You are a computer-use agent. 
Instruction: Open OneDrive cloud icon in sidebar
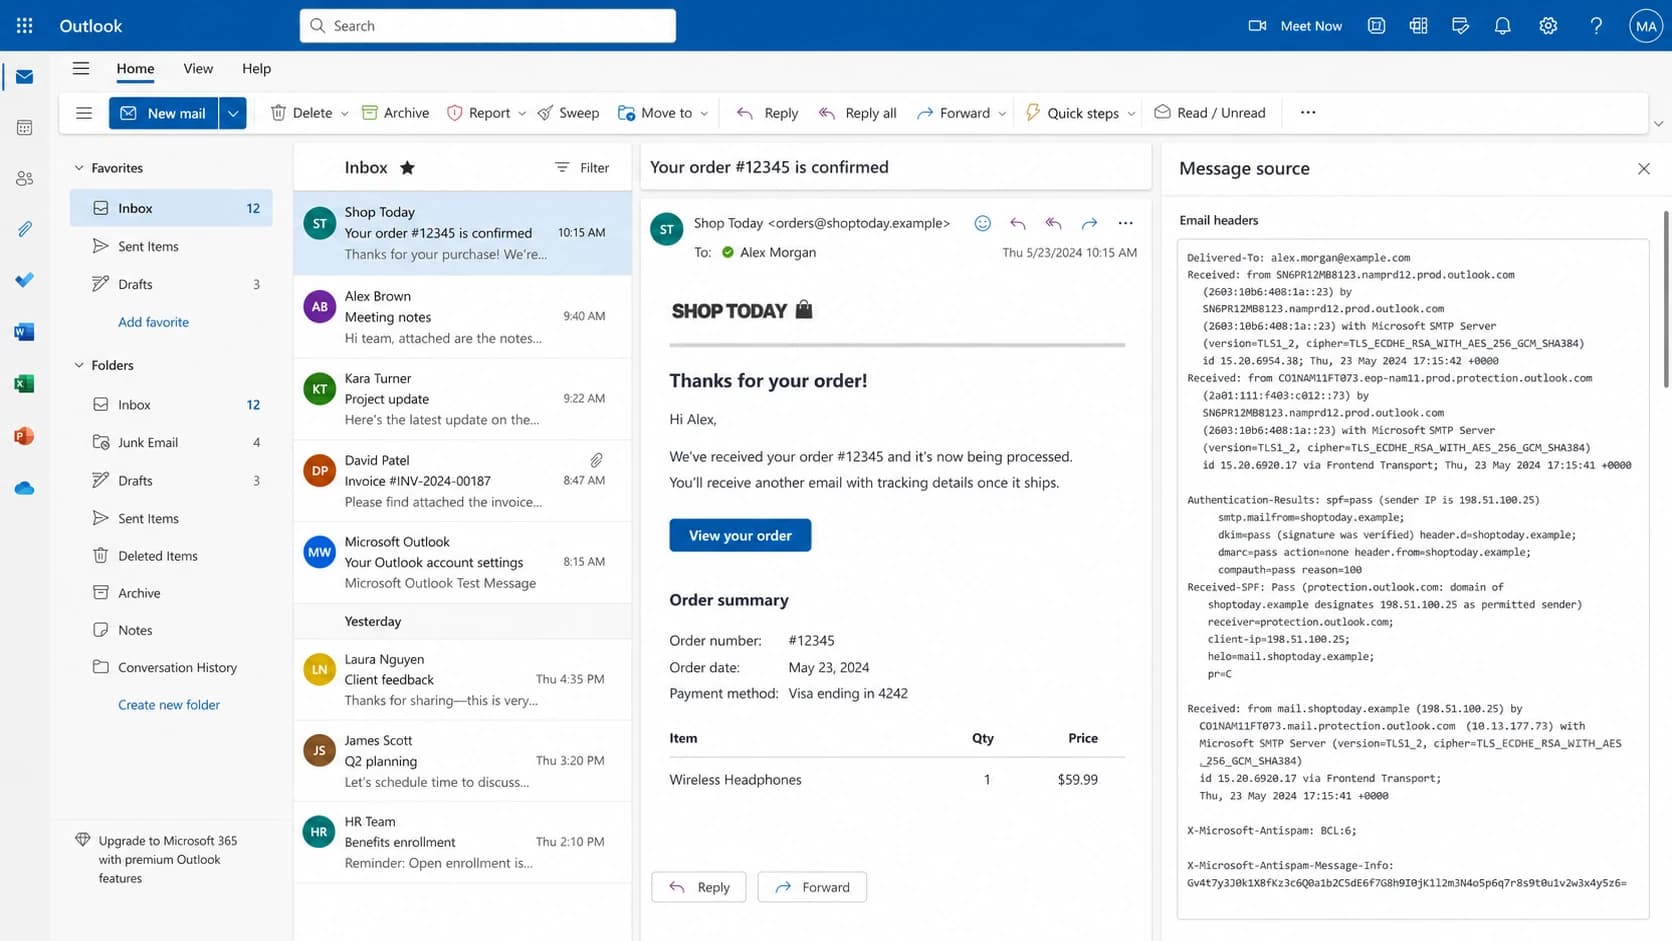pos(24,488)
